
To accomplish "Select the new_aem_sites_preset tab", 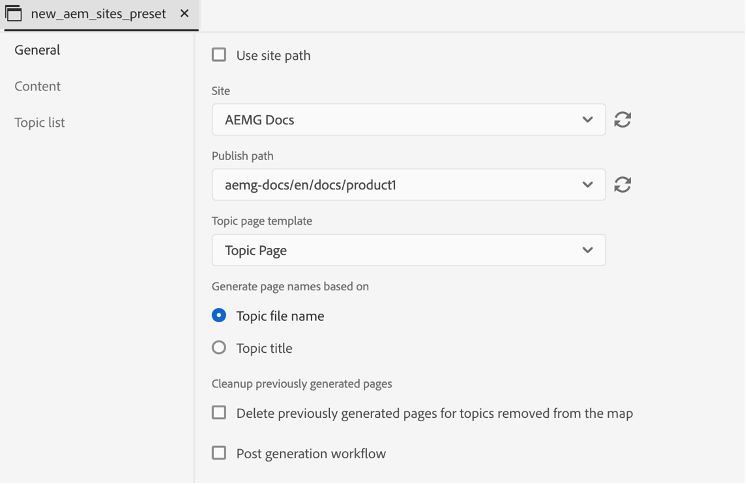I will pos(96,14).
